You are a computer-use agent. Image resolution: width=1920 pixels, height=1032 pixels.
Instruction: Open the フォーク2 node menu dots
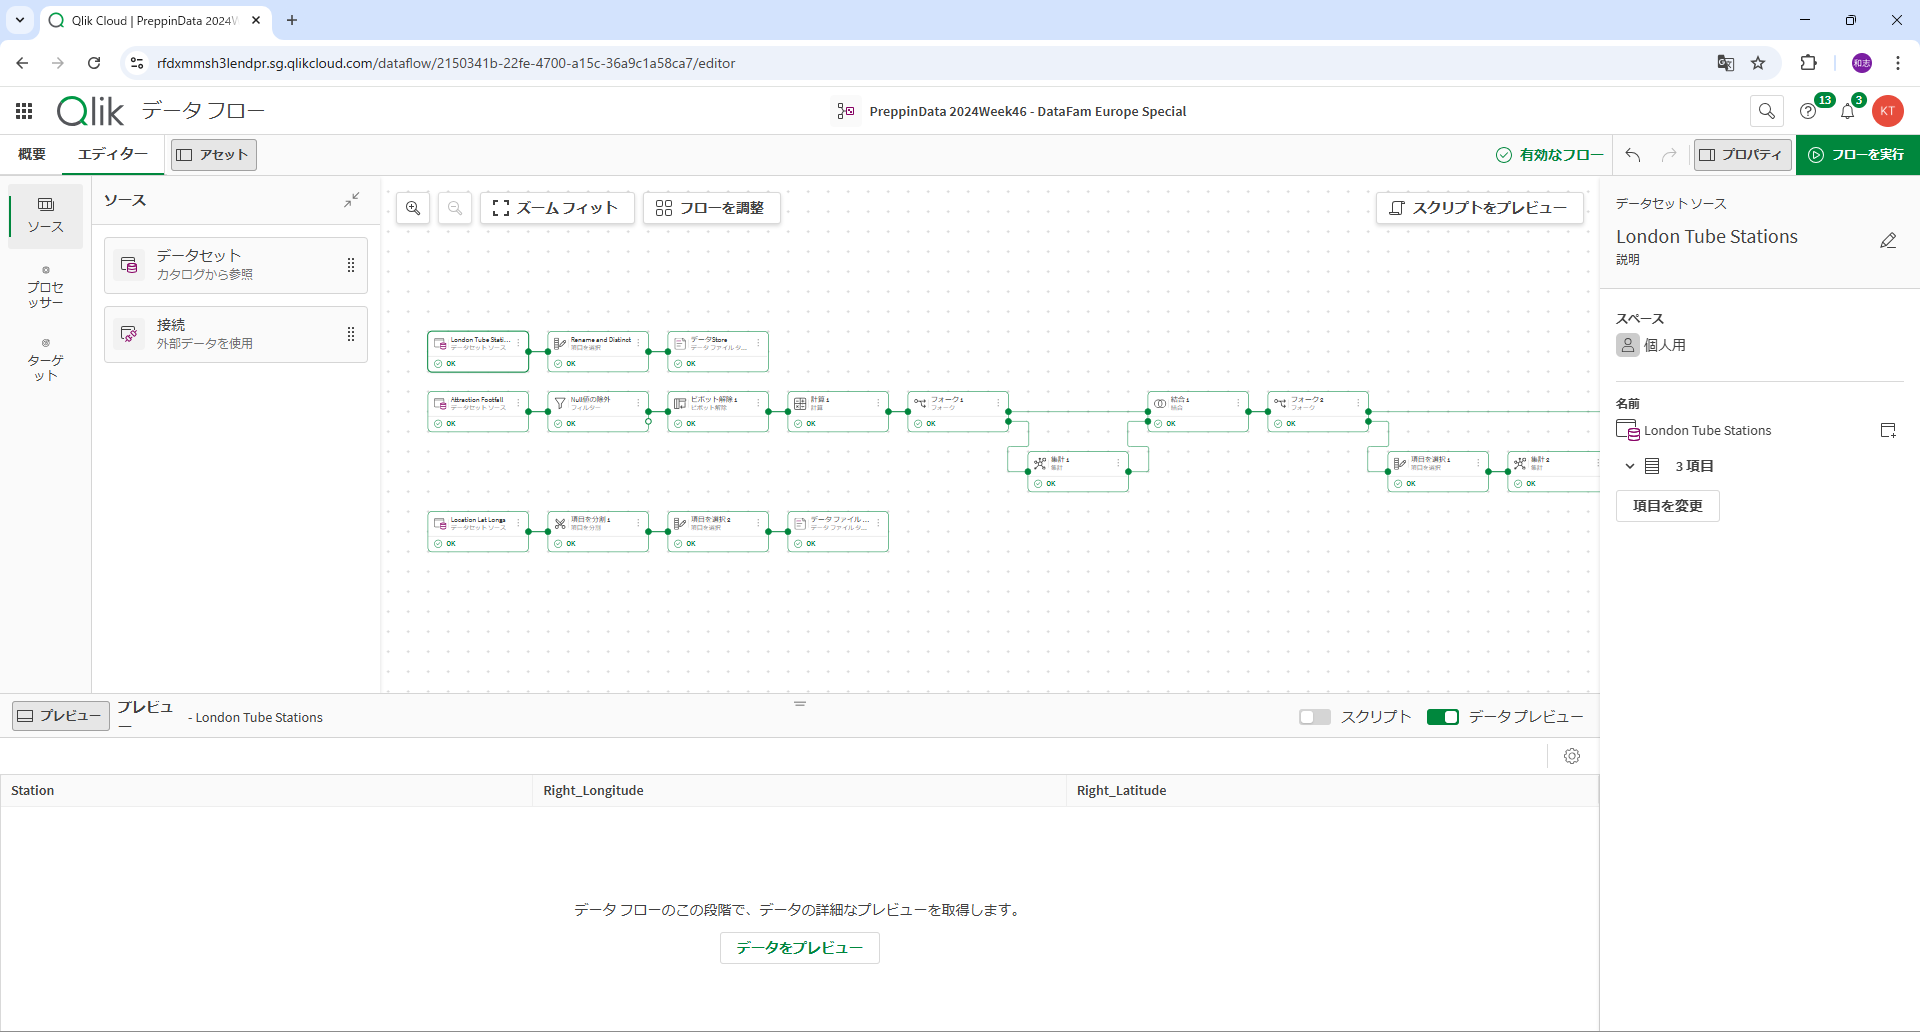[1359, 402]
